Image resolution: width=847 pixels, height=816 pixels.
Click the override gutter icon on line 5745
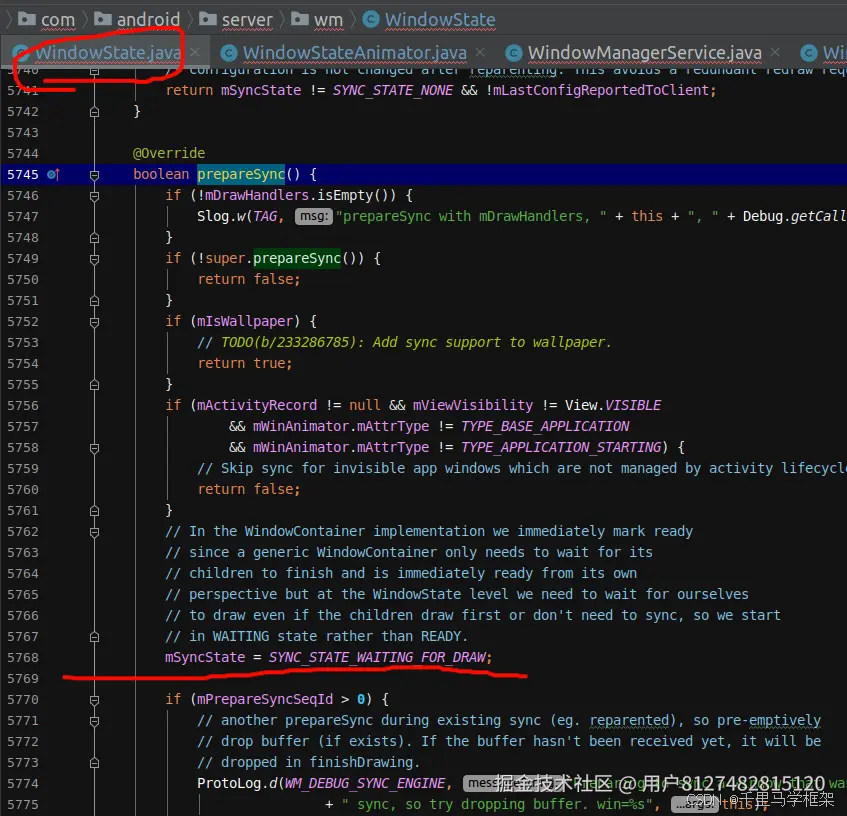click(53, 174)
